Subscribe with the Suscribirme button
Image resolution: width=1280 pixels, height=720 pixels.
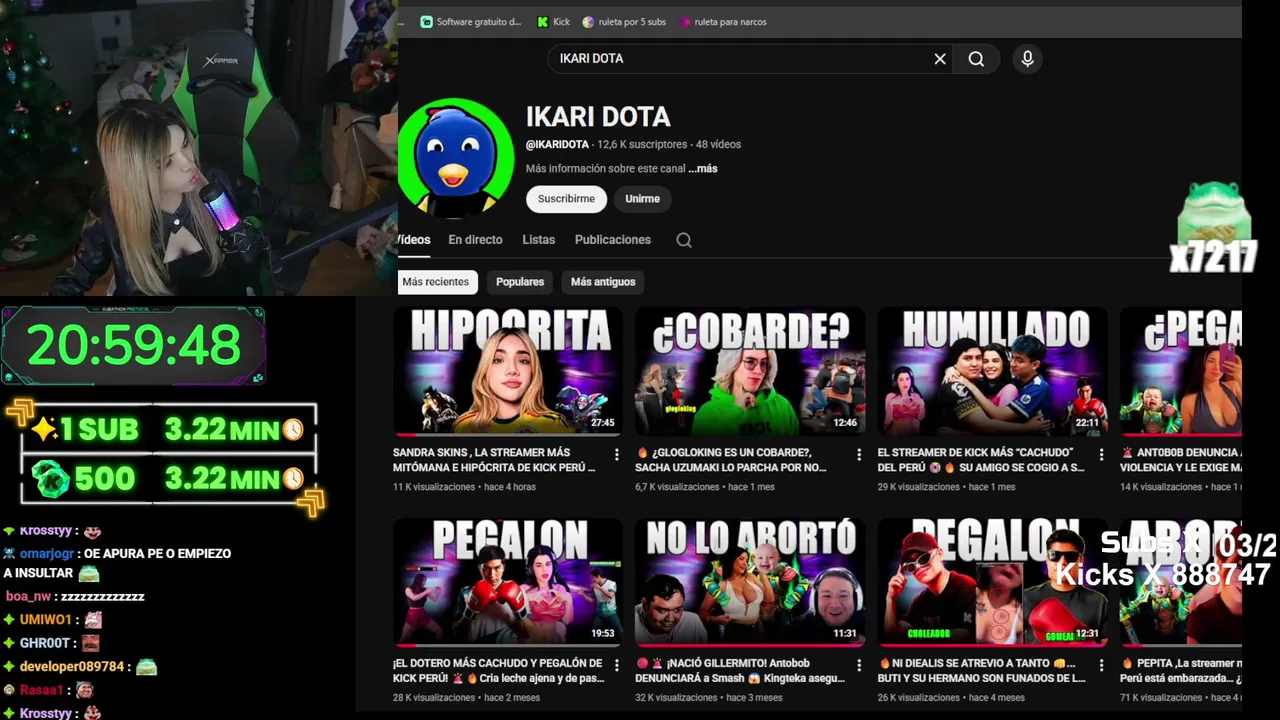[x=566, y=199]
